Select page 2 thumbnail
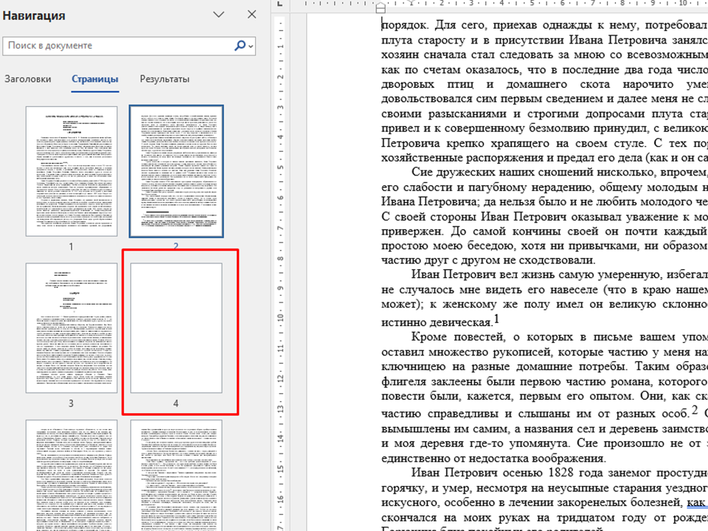708x531 pixels. click(176, 171)
